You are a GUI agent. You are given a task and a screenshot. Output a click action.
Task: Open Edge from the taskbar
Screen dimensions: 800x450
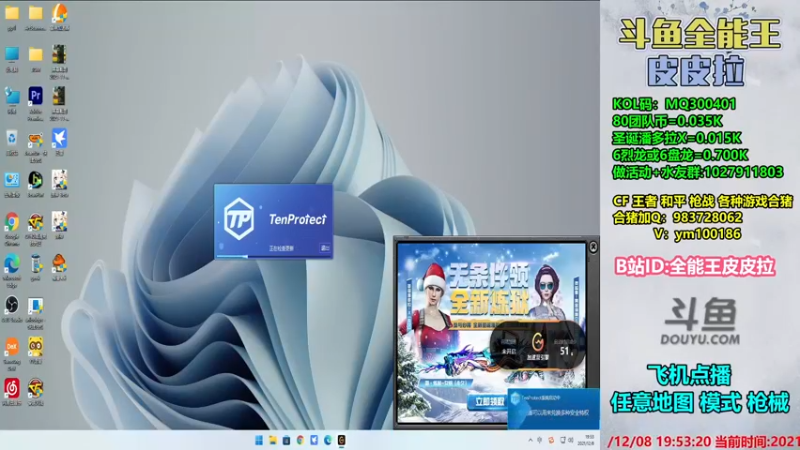328,440
